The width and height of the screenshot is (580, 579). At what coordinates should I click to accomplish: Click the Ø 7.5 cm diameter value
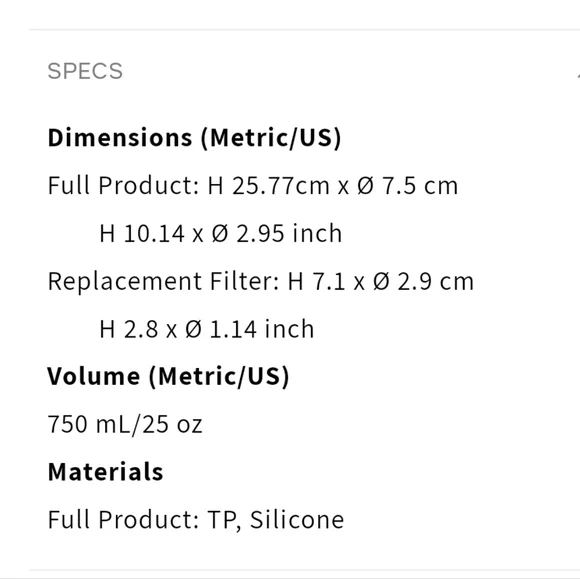pos(408,185)
